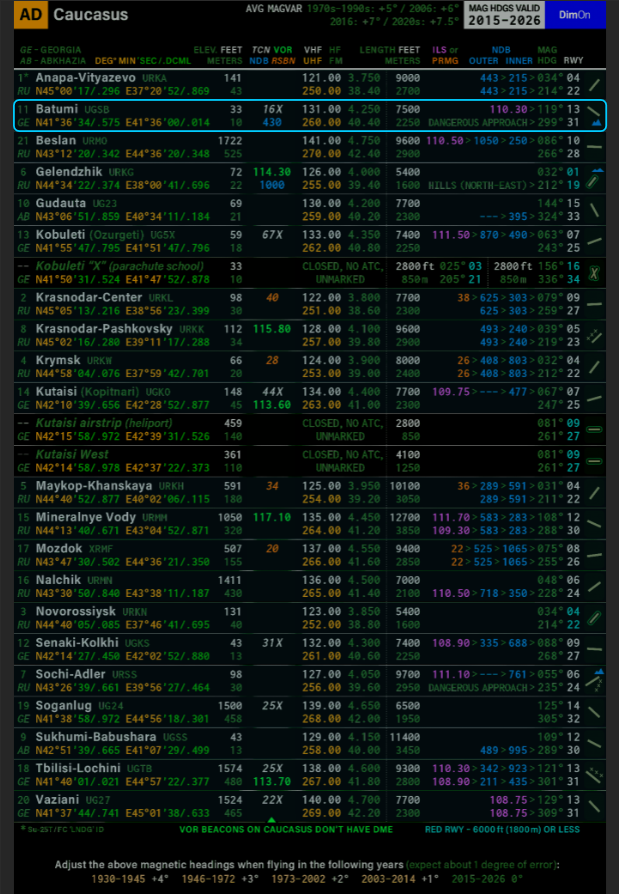This screenshot has width=619, height=894.
Task: Click the ILS column header
Action: (438, 48)
